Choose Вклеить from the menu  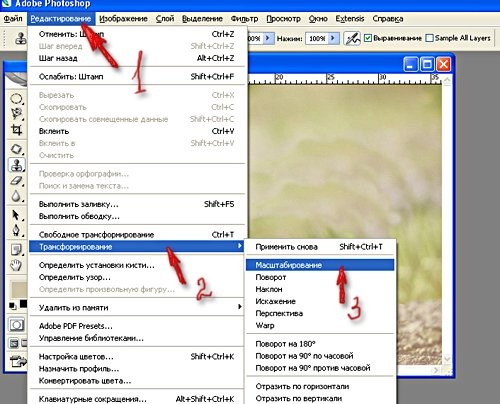point(137,131)
